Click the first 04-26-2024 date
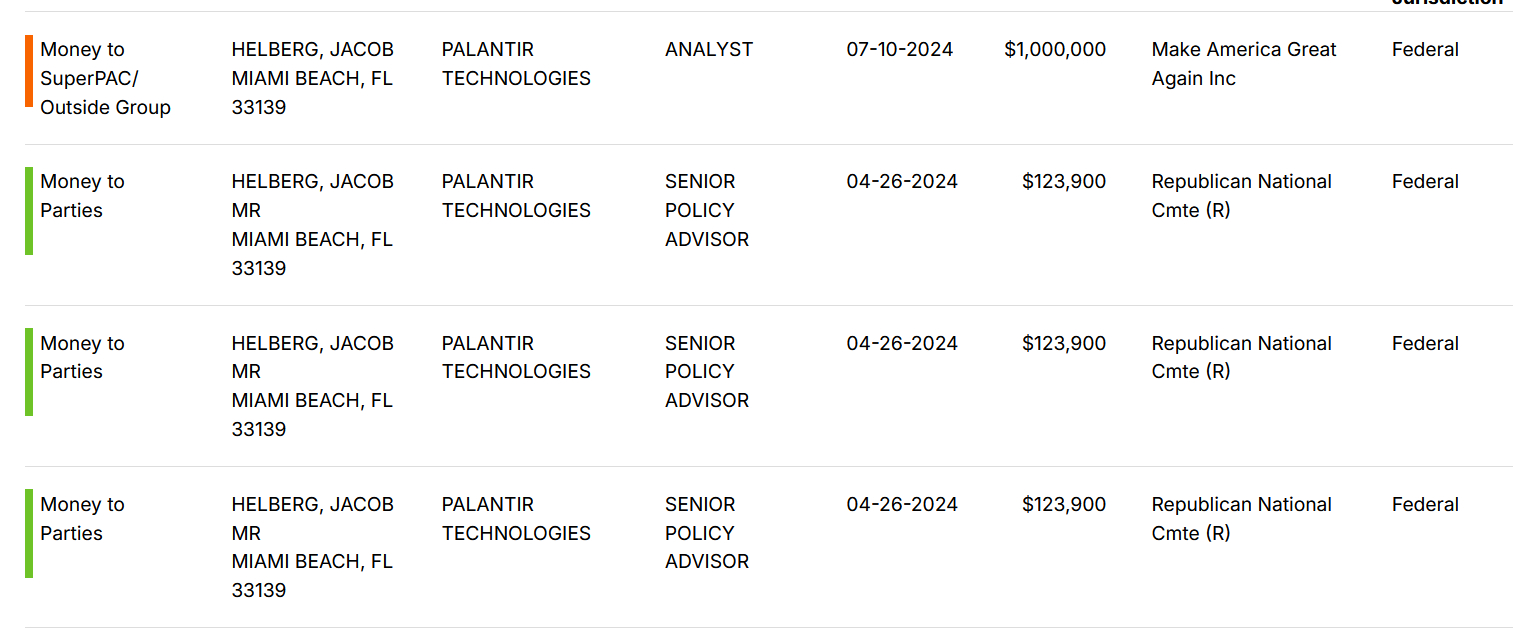 901,182
